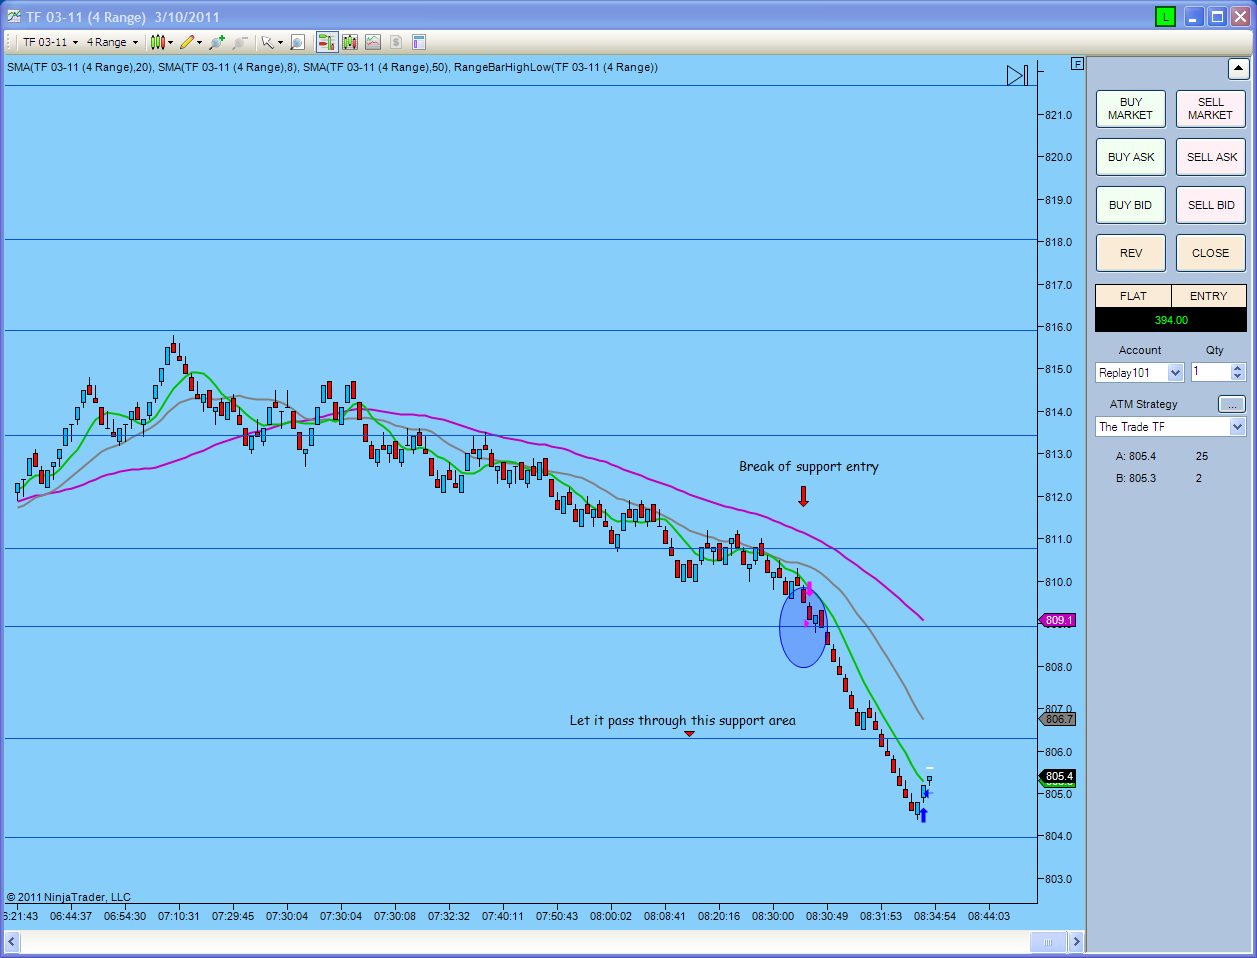Click the FLAT position cell
This screenshot has height=958, width=1257.
coord(1133,296)
